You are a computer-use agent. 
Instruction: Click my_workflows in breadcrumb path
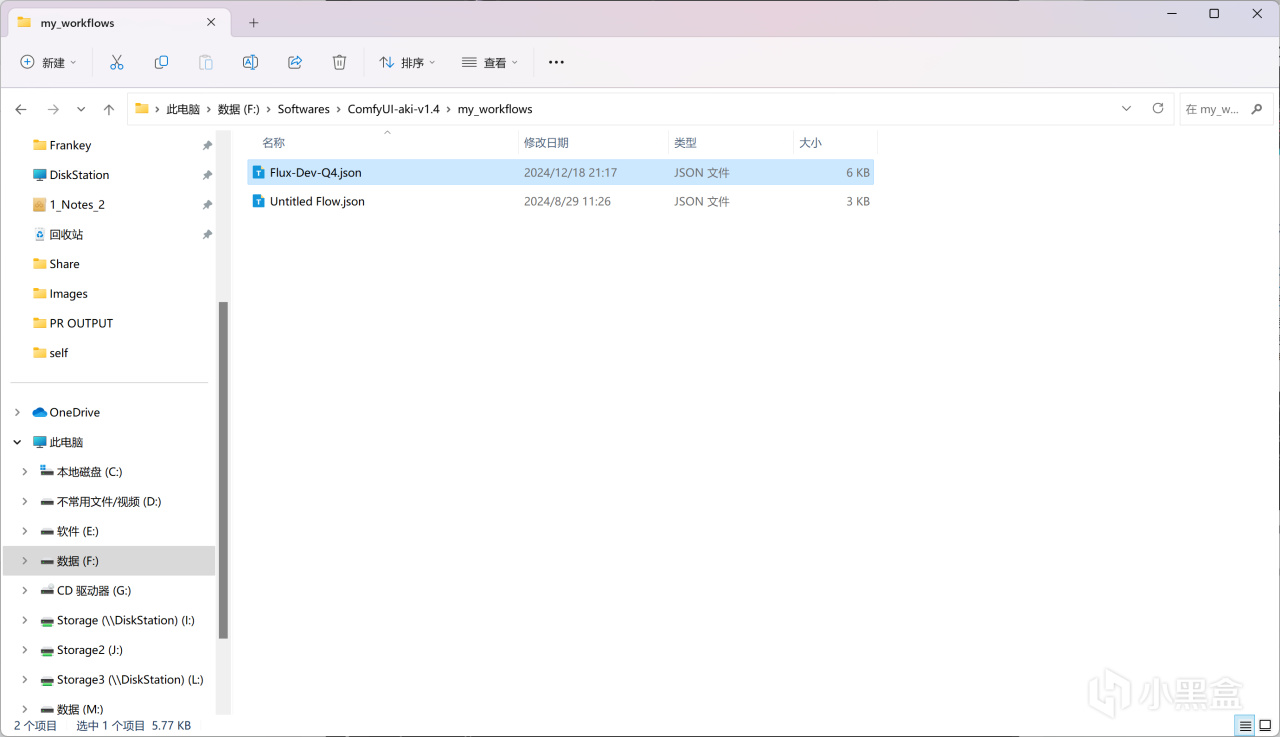click(495, 109)
